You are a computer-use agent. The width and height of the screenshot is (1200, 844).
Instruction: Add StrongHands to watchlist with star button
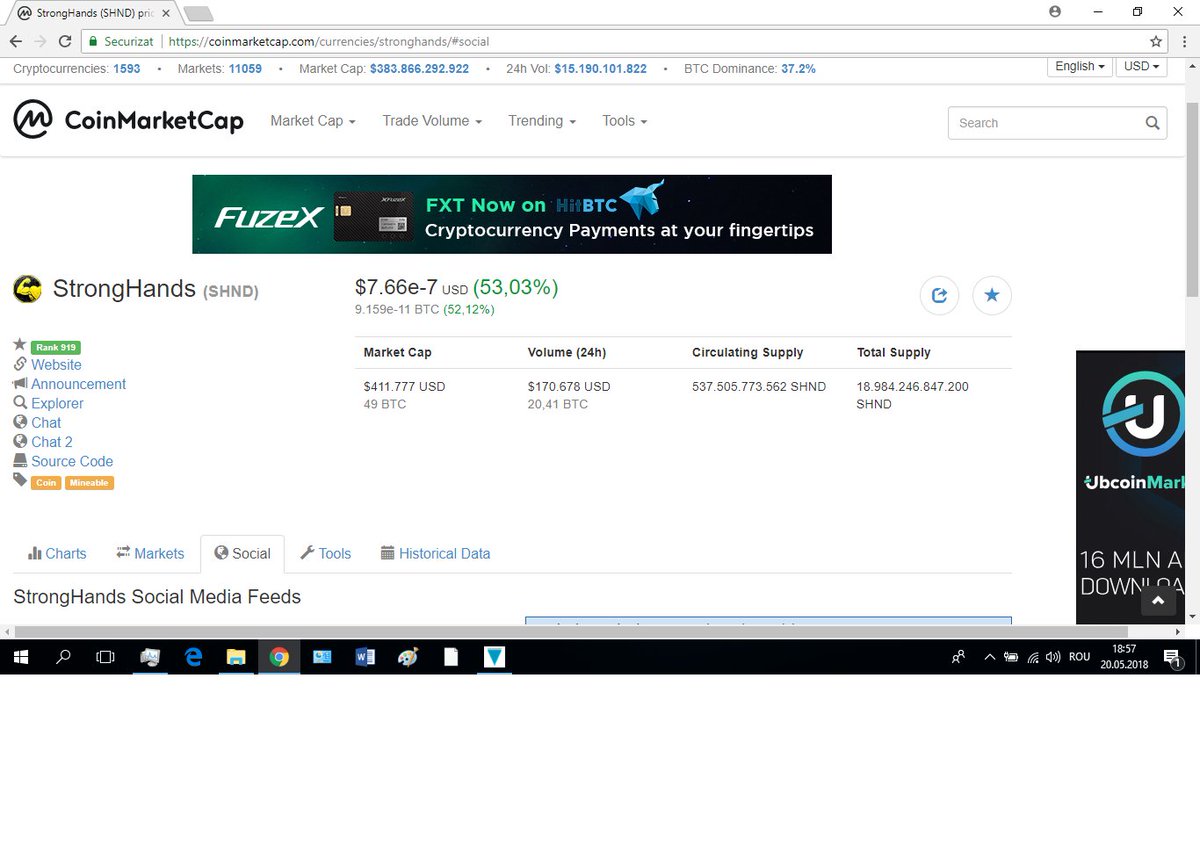(991, 295)
